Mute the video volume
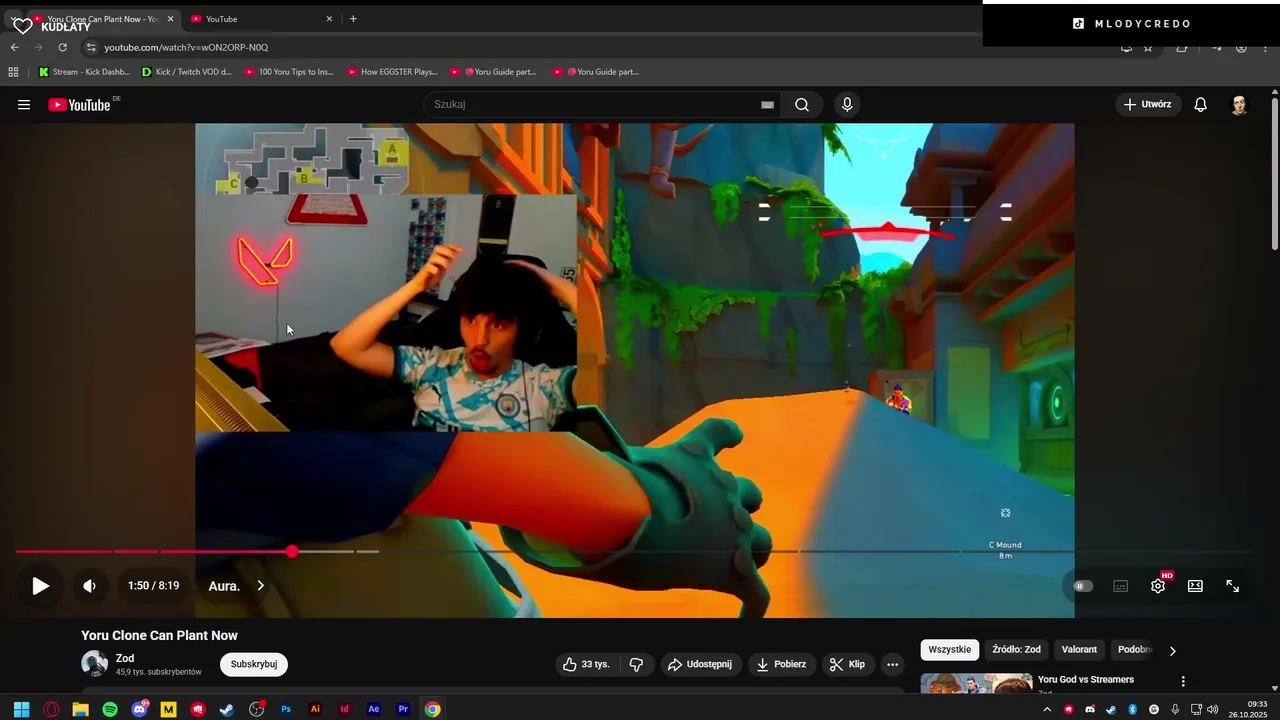This screenshot has width=1280, height=720. click(89, 586)
